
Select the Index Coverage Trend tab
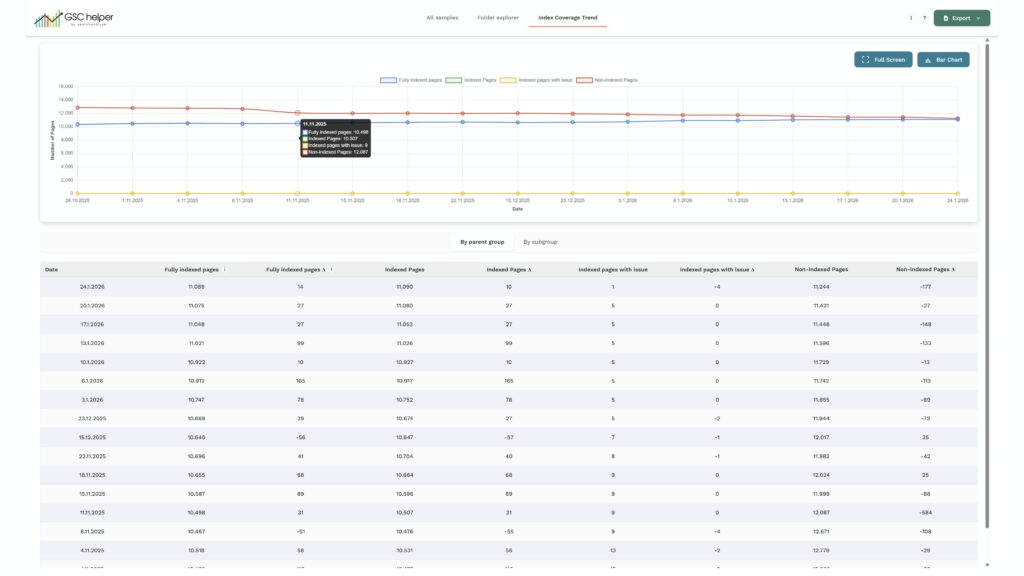pos(567,18)
